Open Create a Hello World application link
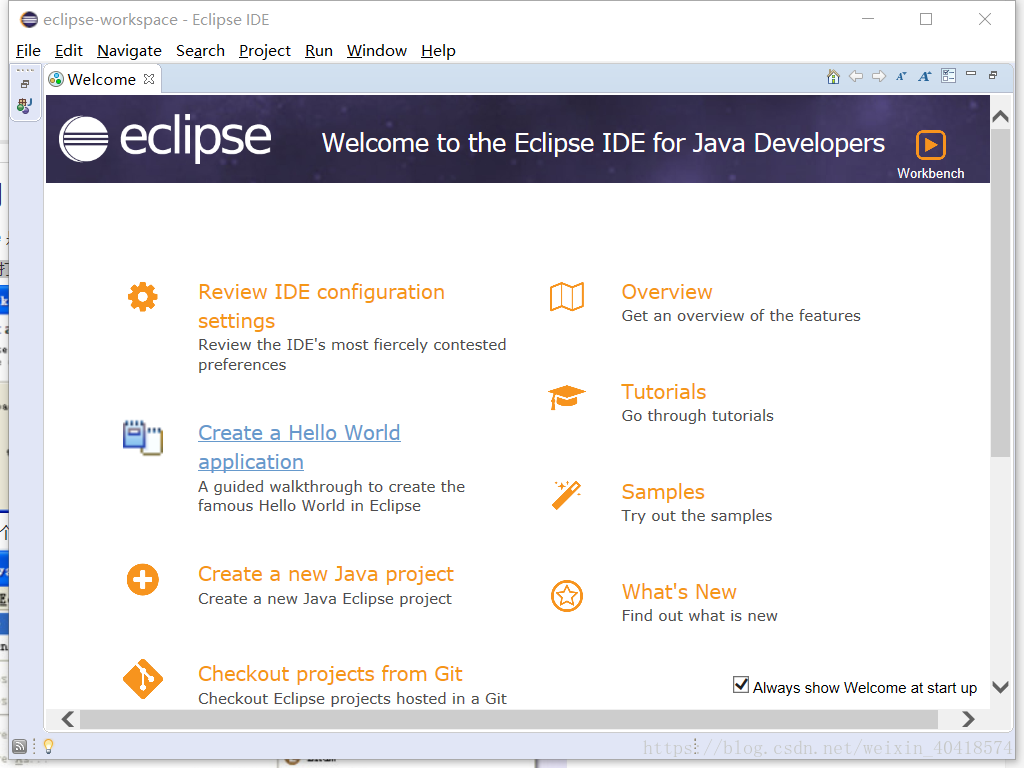The height and width of the screenshot is (768, 1024). pyautogui.click(x=299, y=447)
